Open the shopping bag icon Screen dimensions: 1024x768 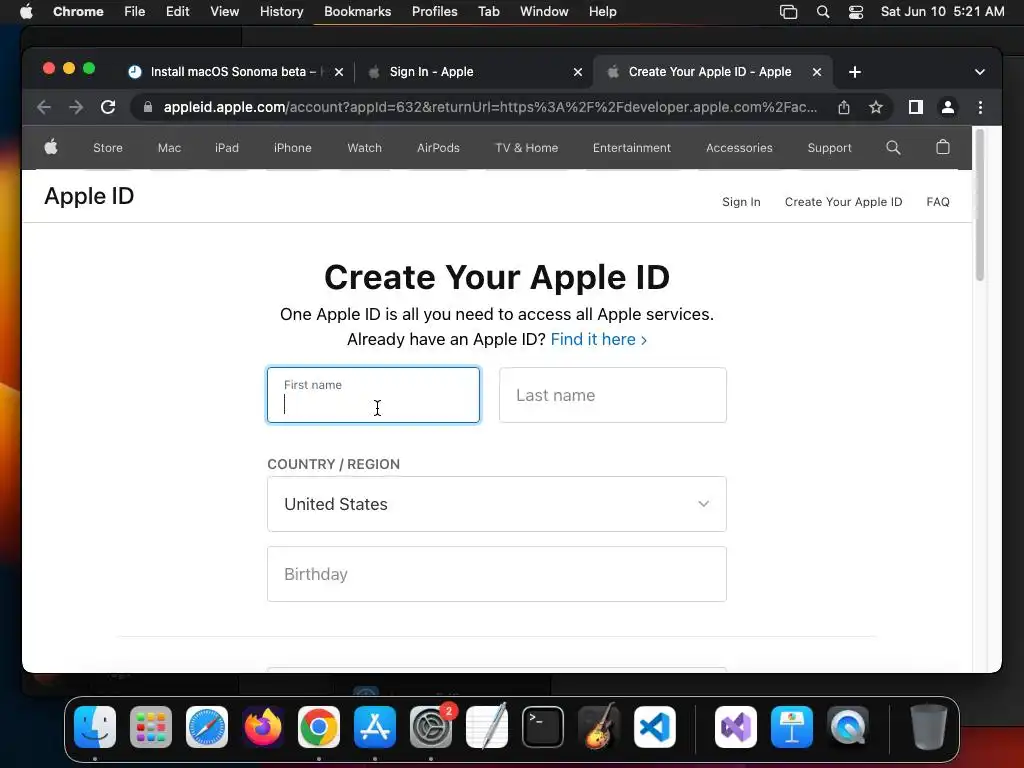point(942,147)
